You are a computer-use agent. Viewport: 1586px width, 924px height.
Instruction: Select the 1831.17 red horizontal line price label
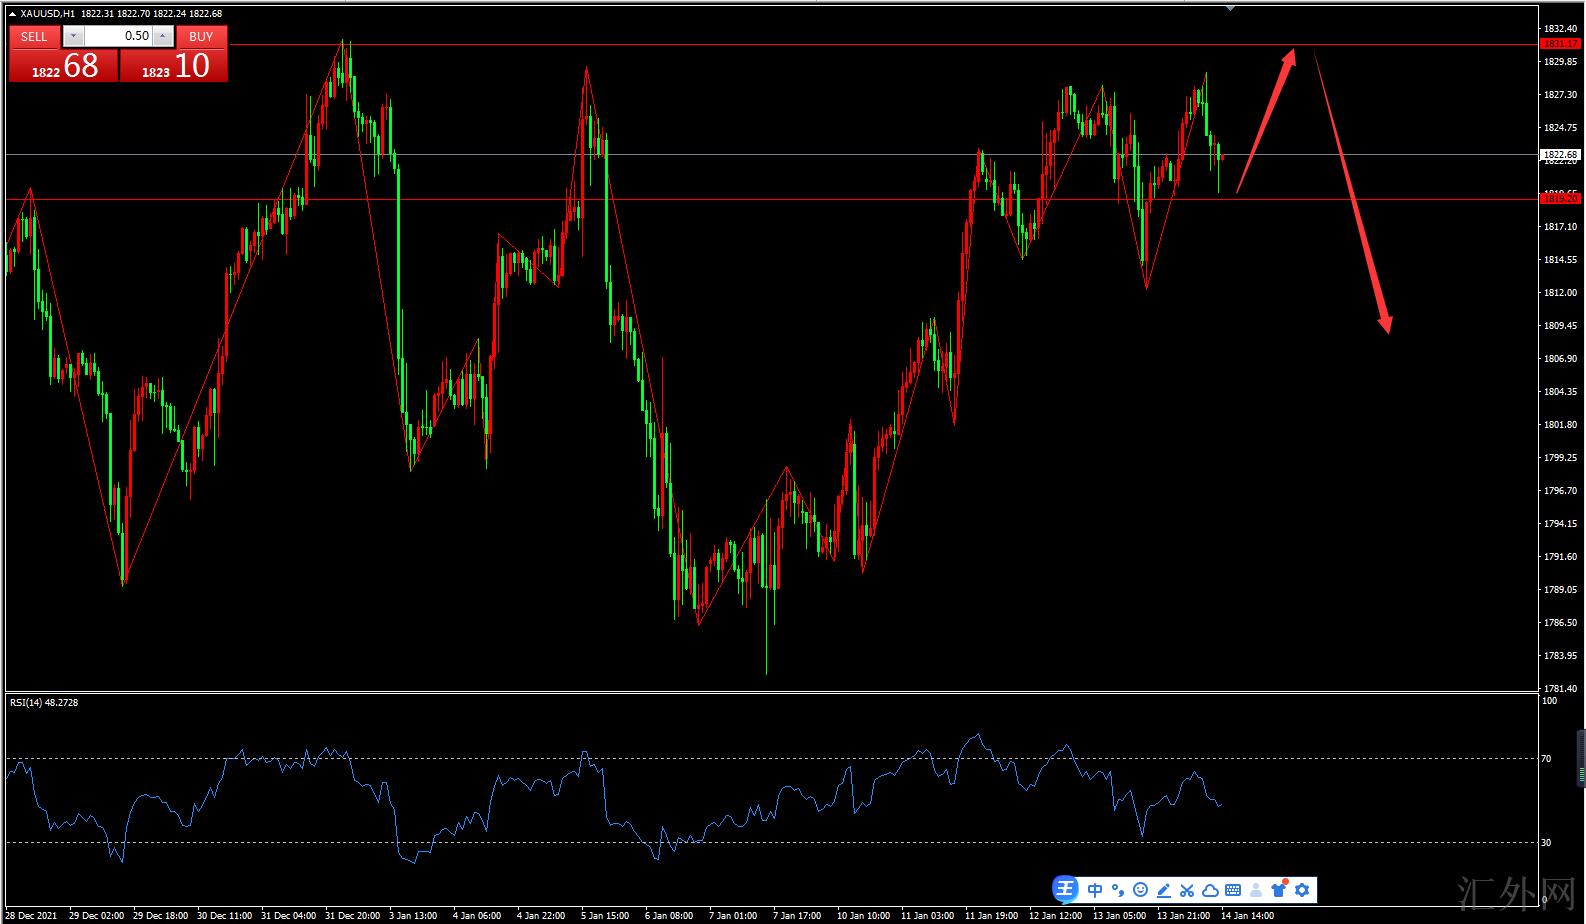tap(1559, 44)
